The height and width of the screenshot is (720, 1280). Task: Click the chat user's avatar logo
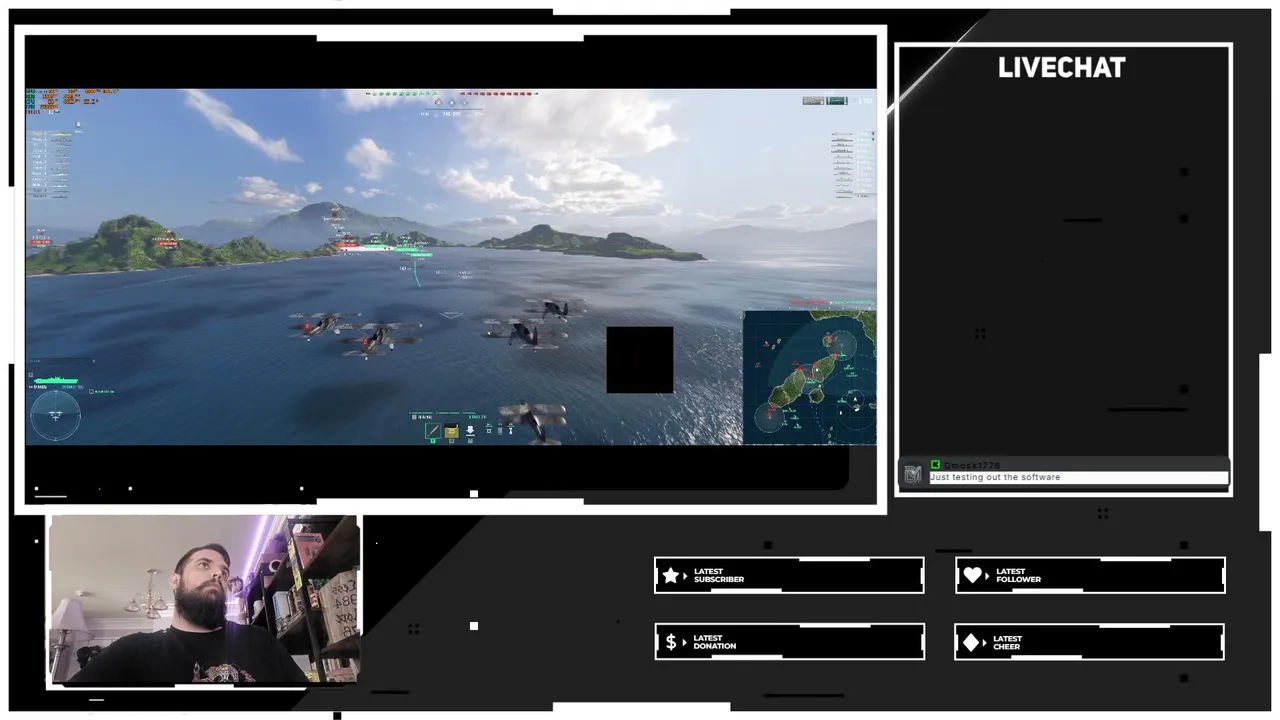click(x=912, y=475)
